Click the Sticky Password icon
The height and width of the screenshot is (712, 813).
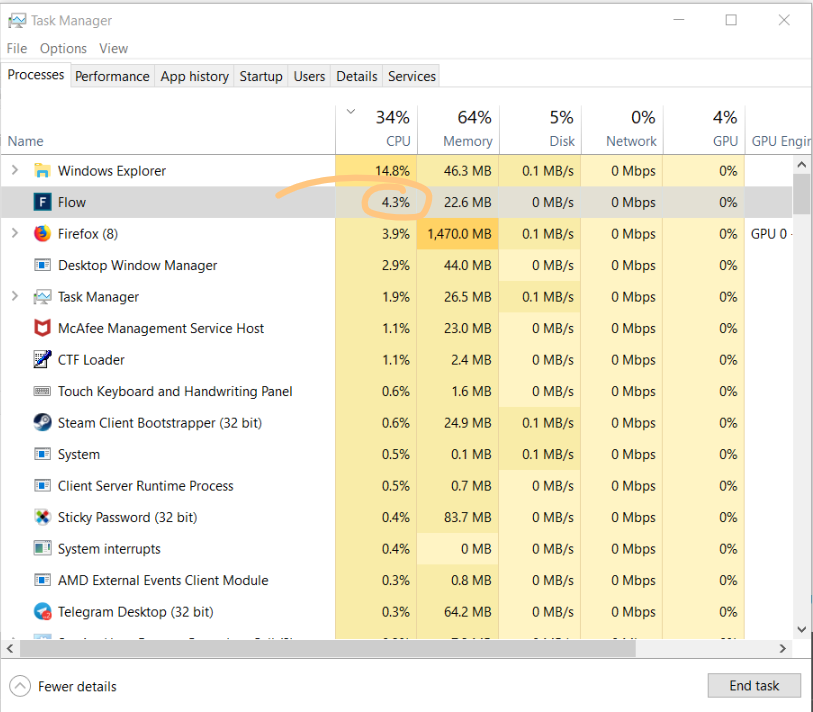(x=42, y=517)
